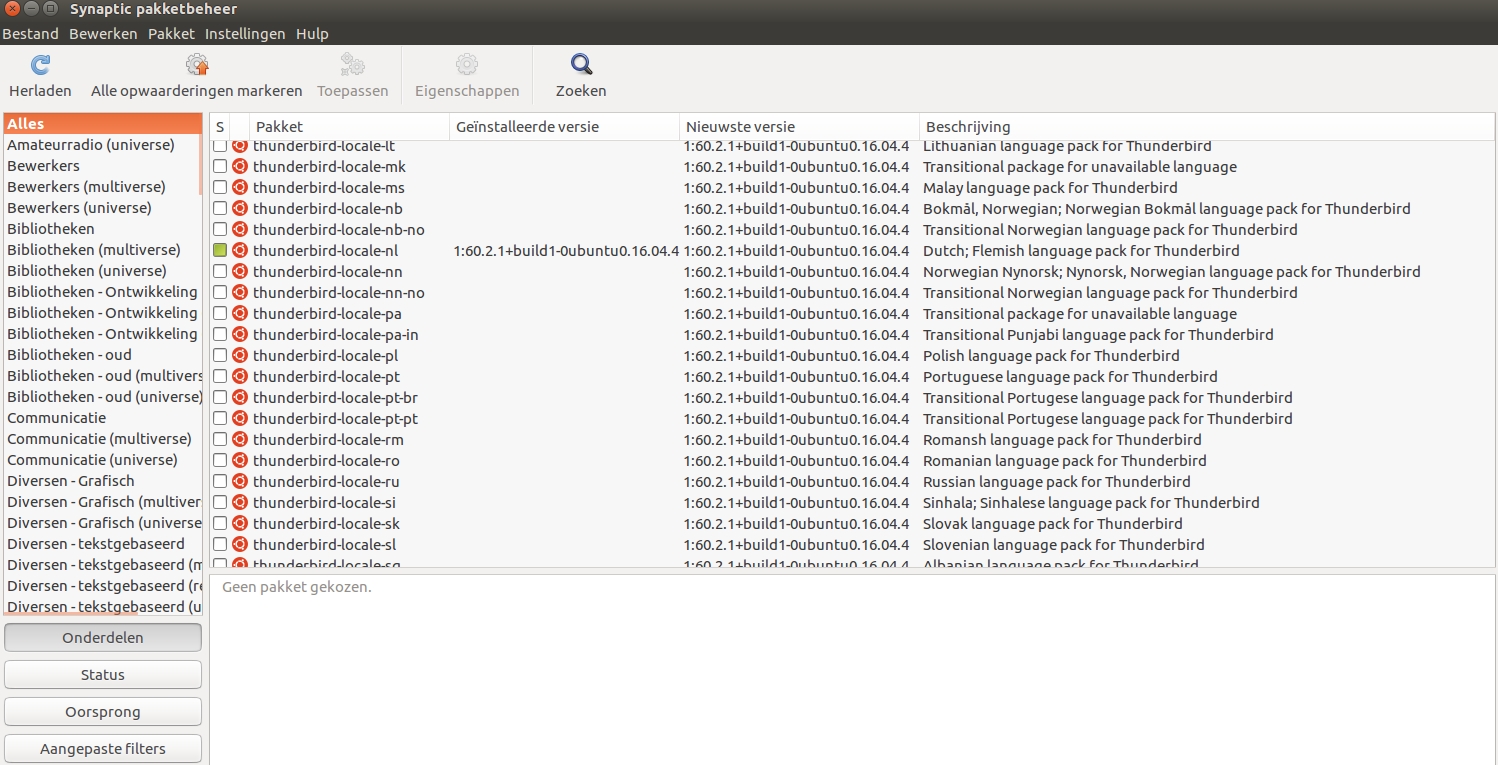Click the green installed checkbox of thunderbird-locale-nl

click(x=220, y=251)
